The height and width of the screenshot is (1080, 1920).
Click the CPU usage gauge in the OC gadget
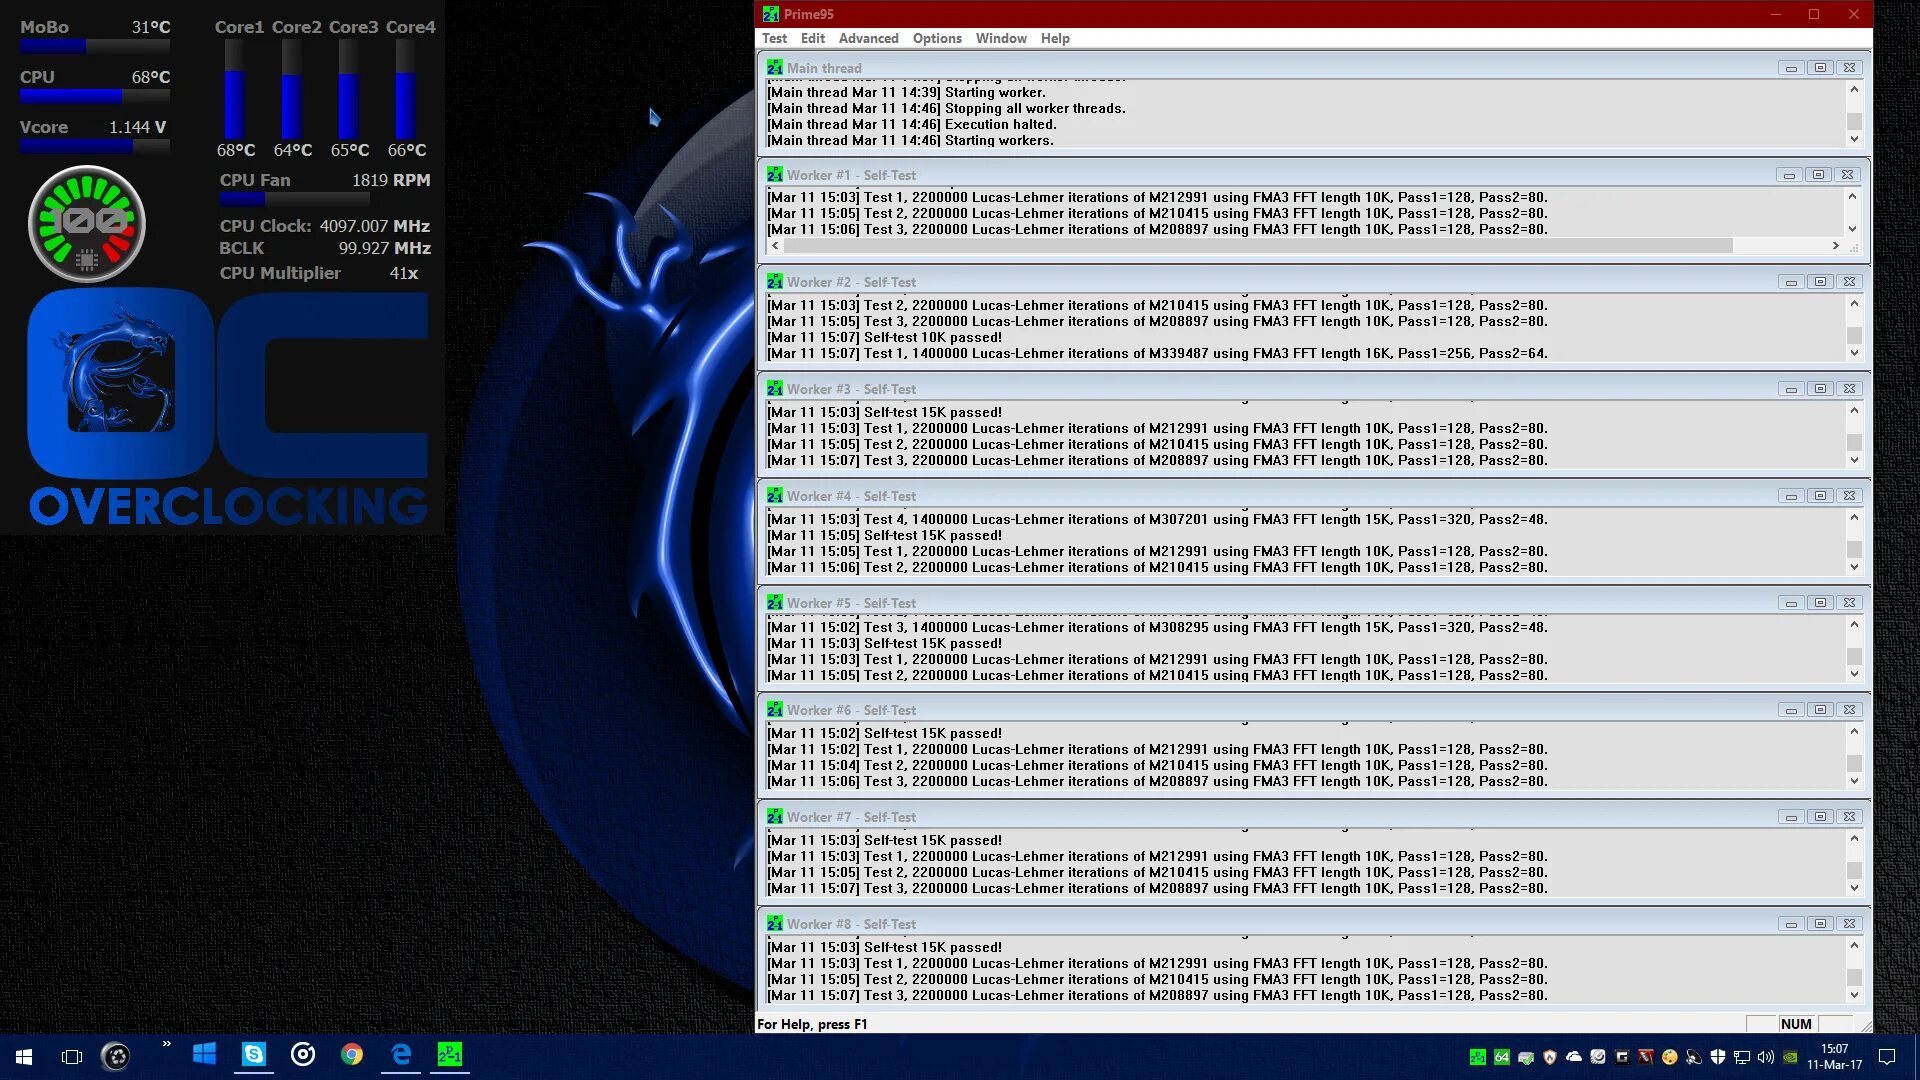coord(87,224)
